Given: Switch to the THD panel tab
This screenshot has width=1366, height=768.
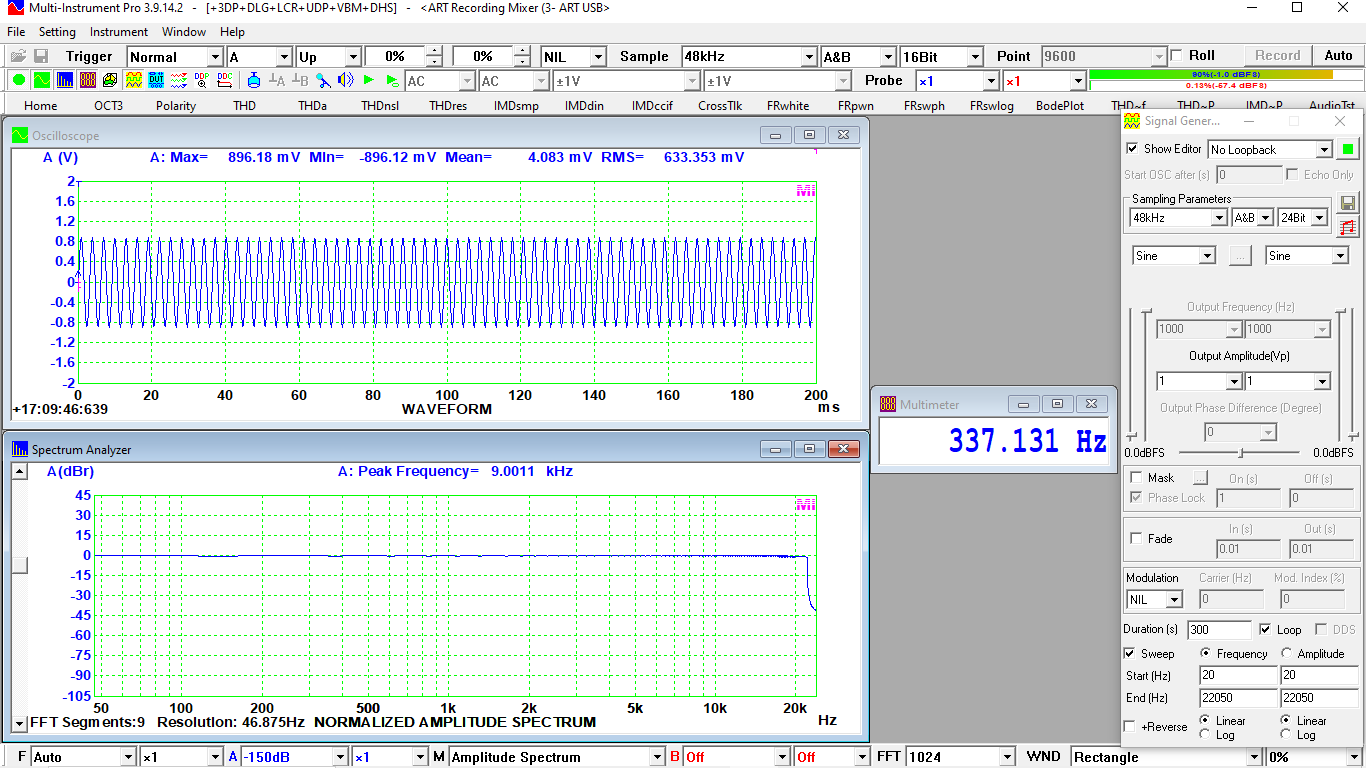Looking at the screenshot, I should (244, 105).
